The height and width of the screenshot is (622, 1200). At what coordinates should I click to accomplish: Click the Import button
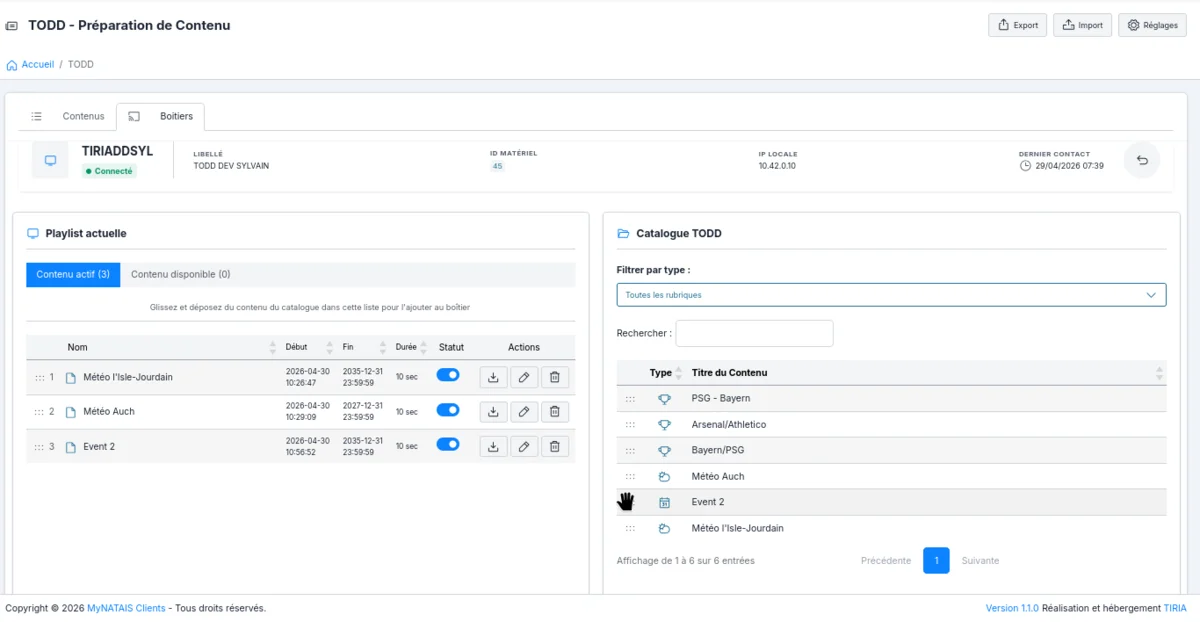coord(1082,25)
